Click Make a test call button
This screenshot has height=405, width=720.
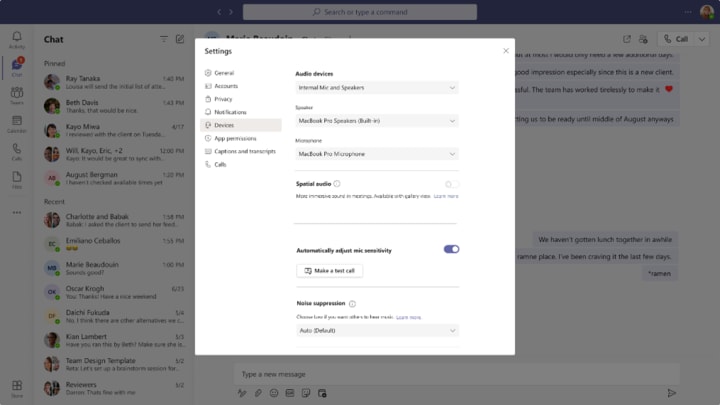(330, 271)
